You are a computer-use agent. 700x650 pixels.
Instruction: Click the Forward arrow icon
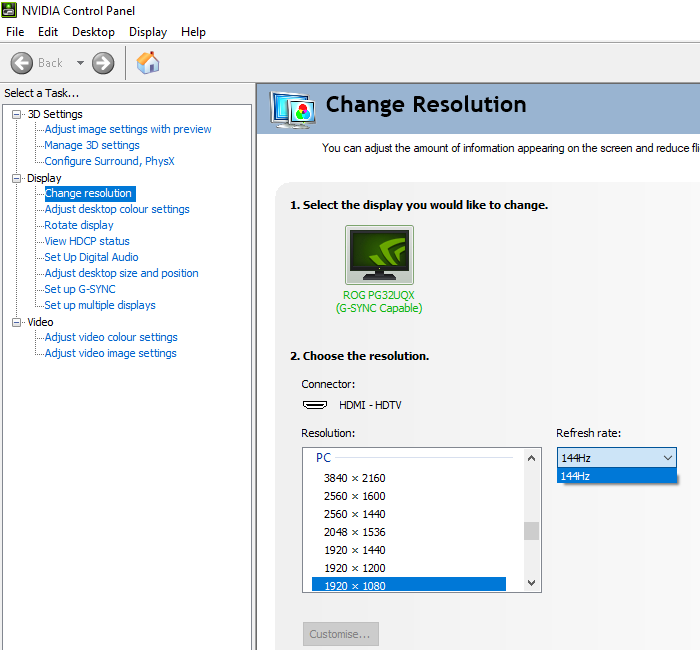103,63
